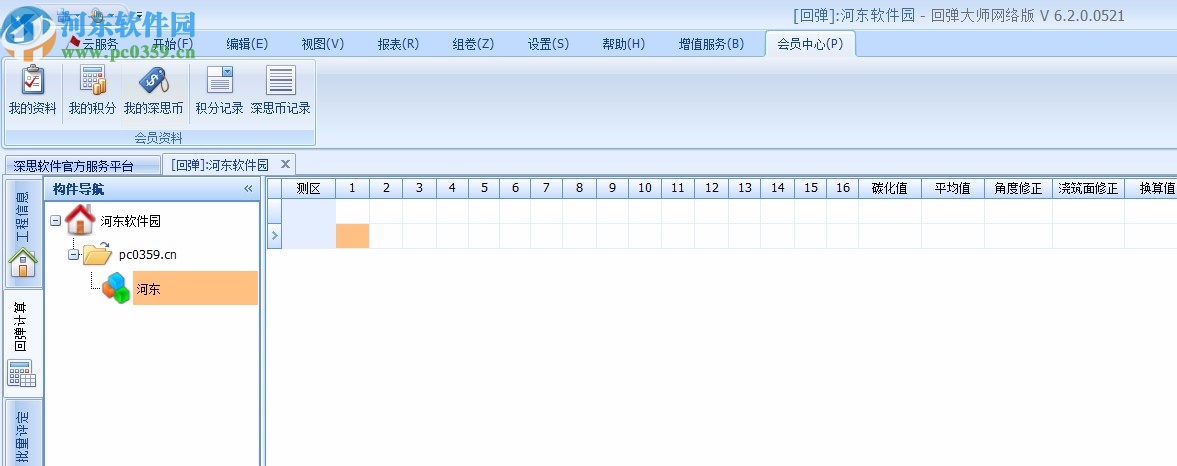Open 增值服务(B) ribbon tab
1177x466 pixels.
(712, 44)
